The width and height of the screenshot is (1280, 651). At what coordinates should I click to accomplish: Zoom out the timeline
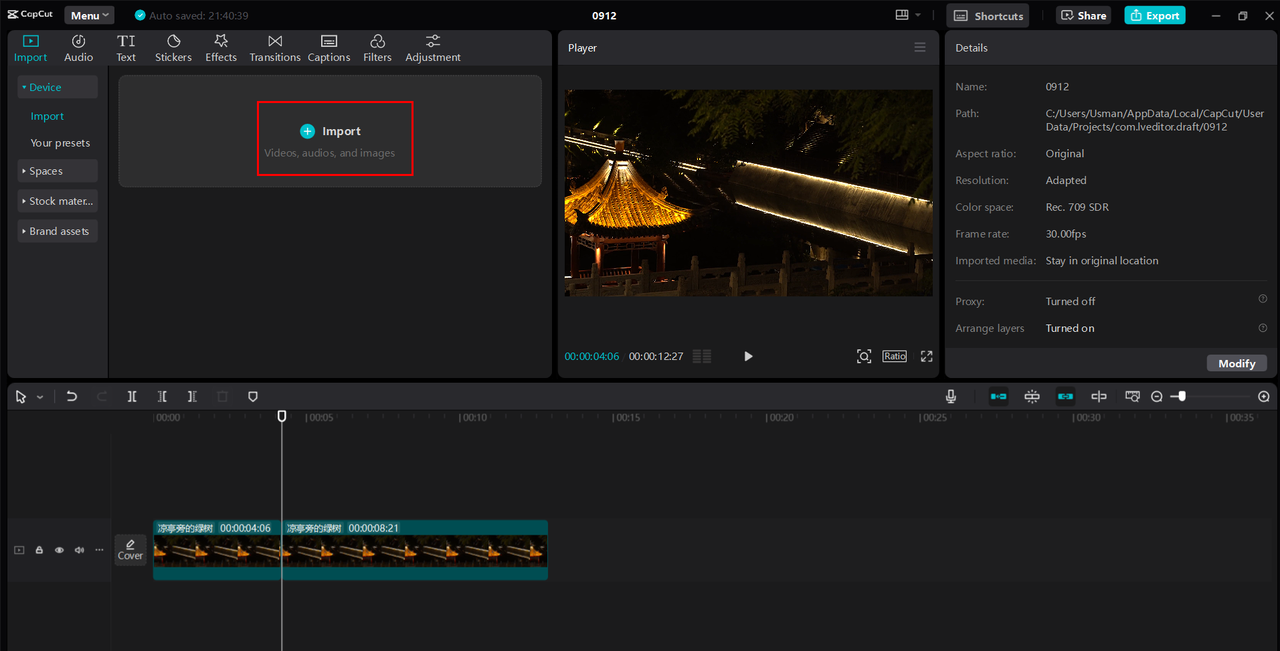[x=1157, y=397]
